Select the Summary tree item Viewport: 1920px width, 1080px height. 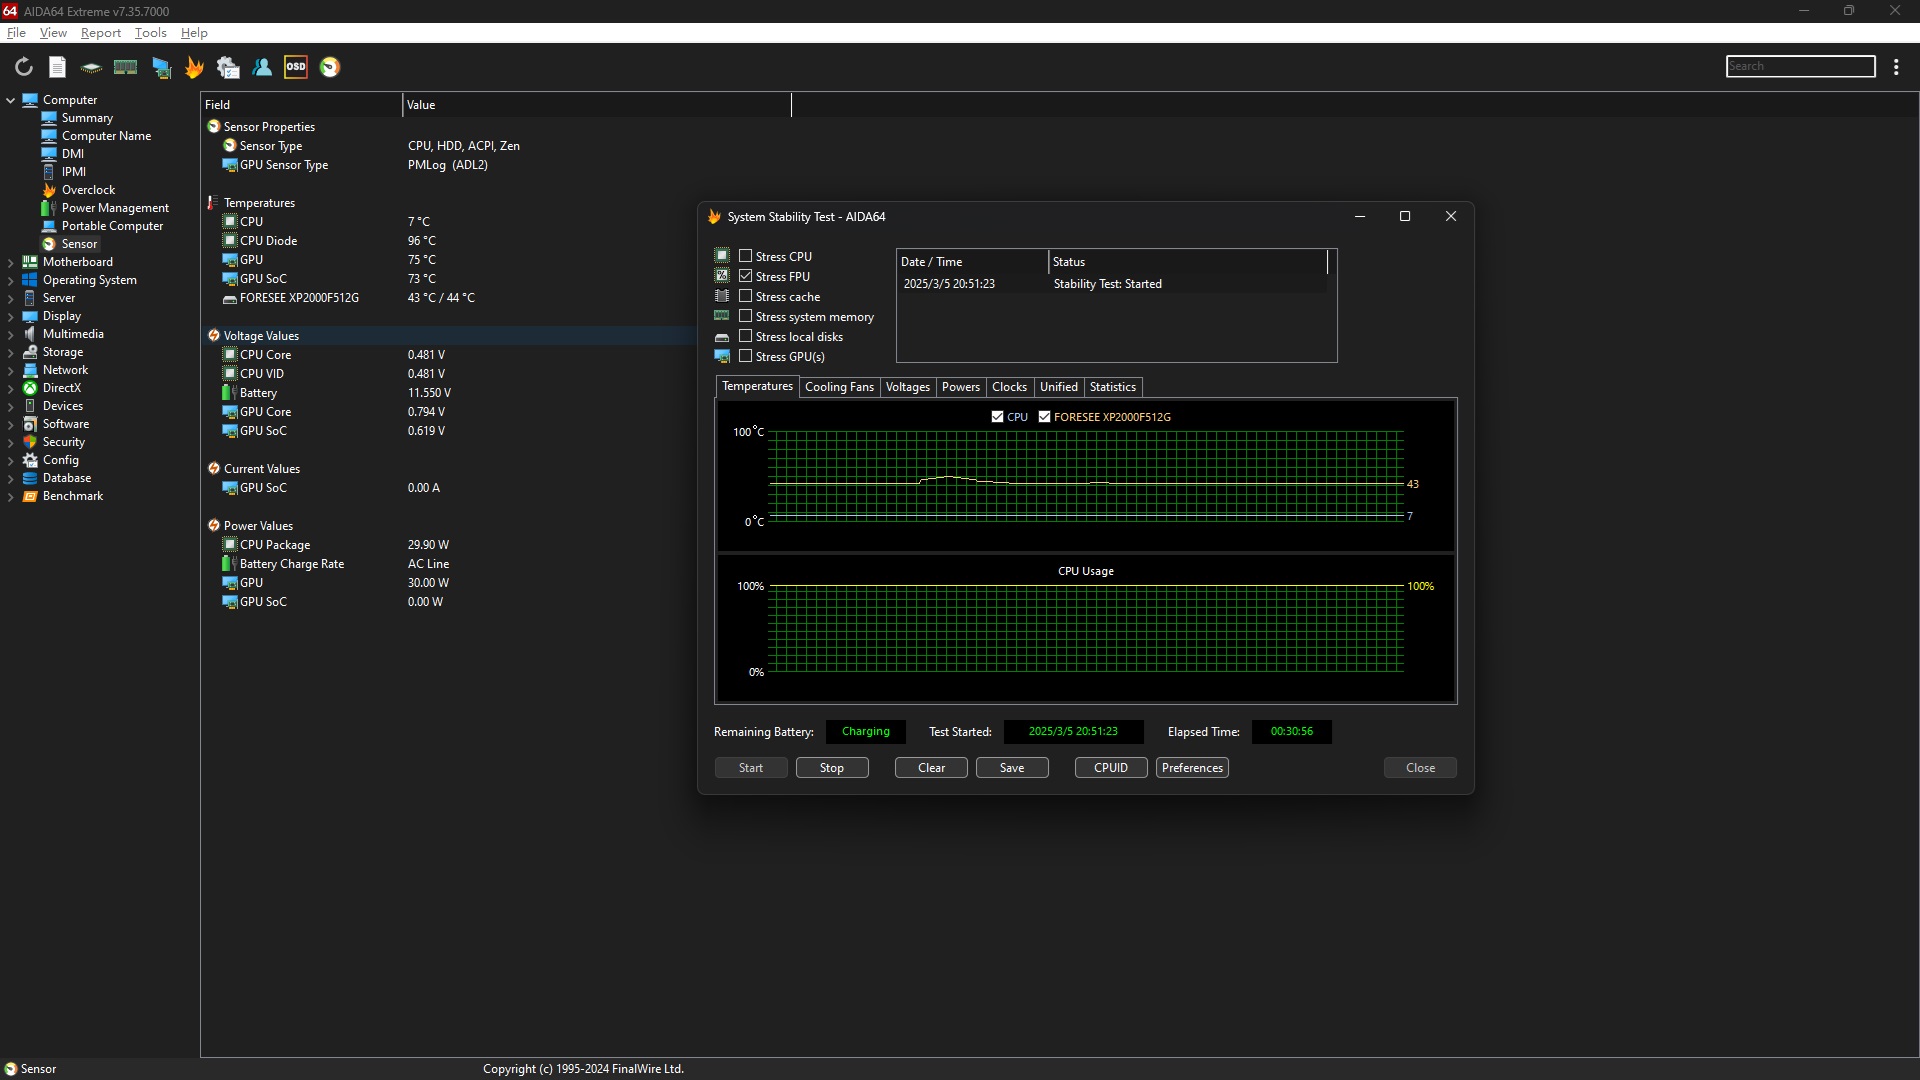click(87, 118)
